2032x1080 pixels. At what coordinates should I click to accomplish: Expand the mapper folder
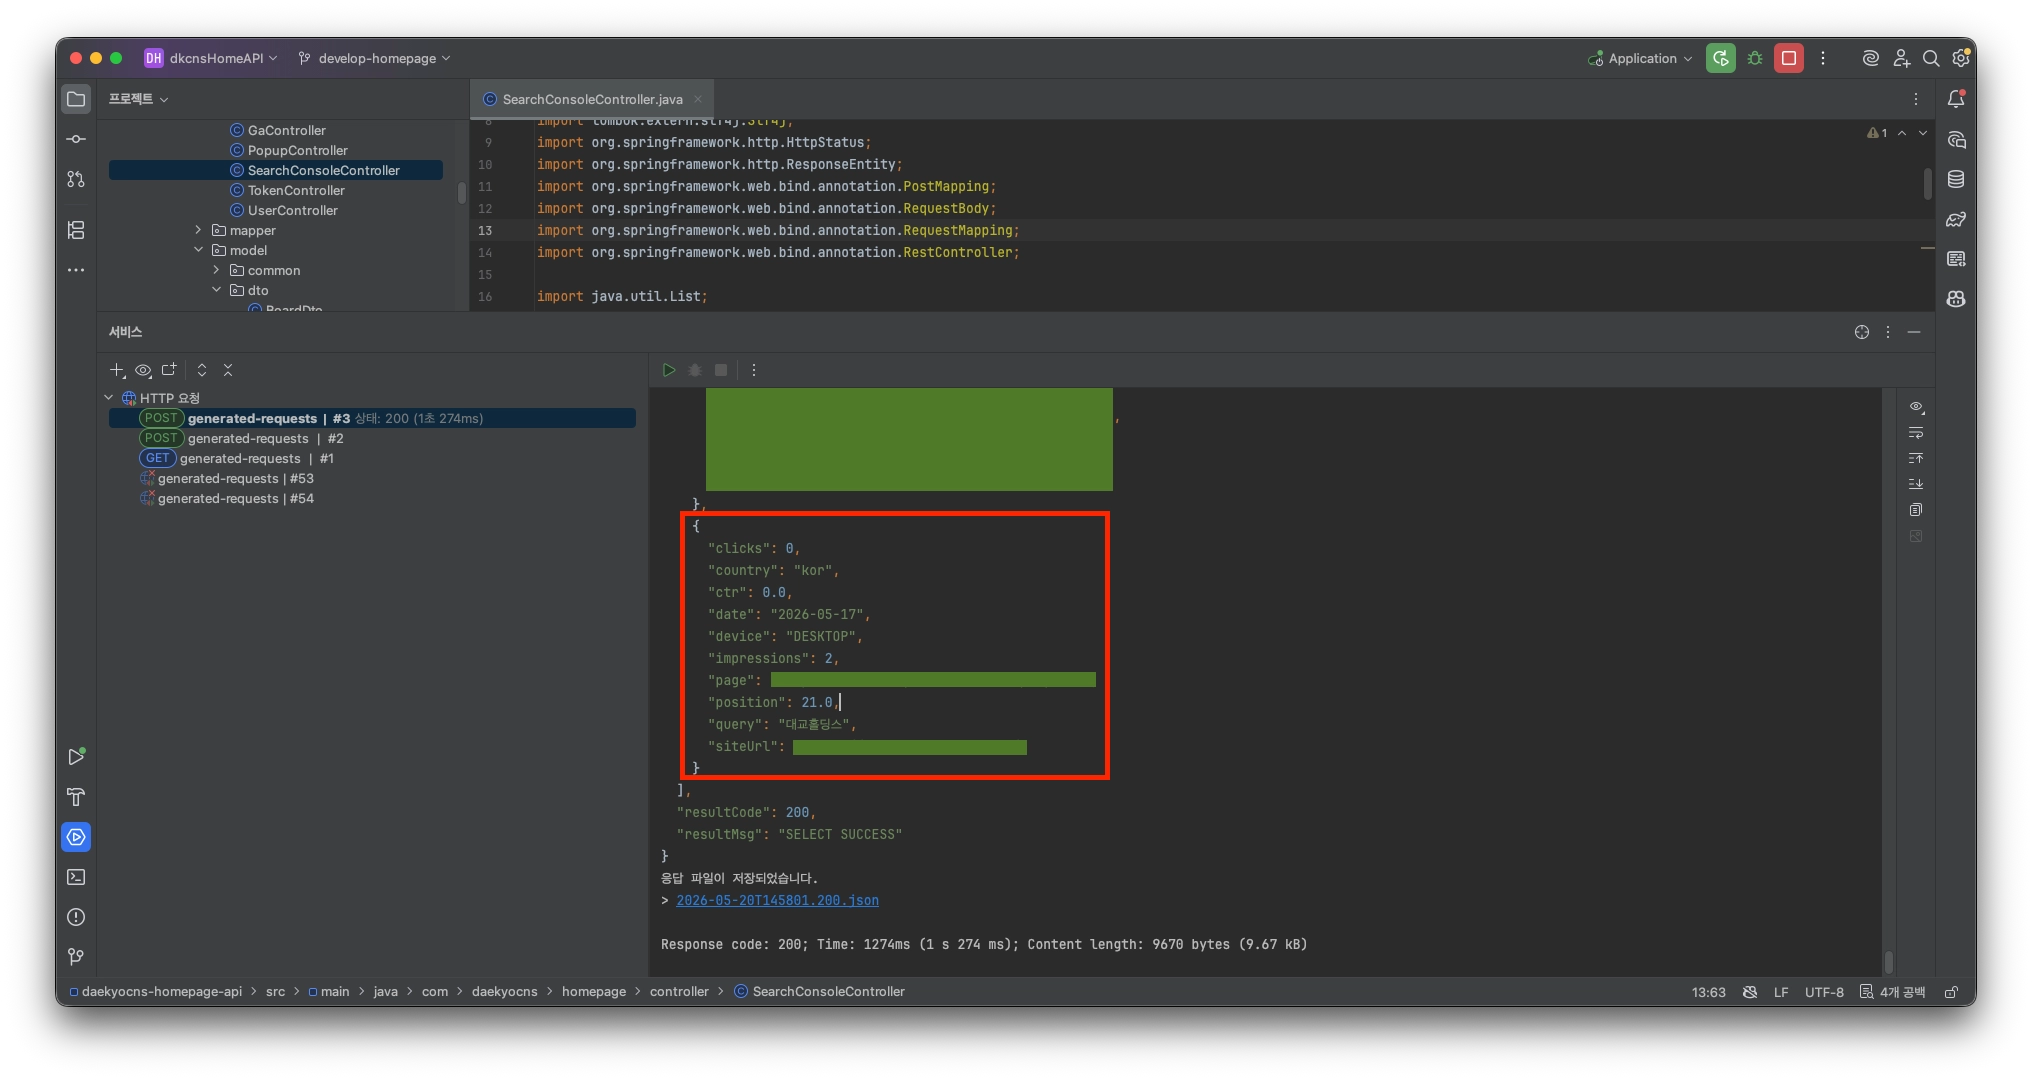198,230
